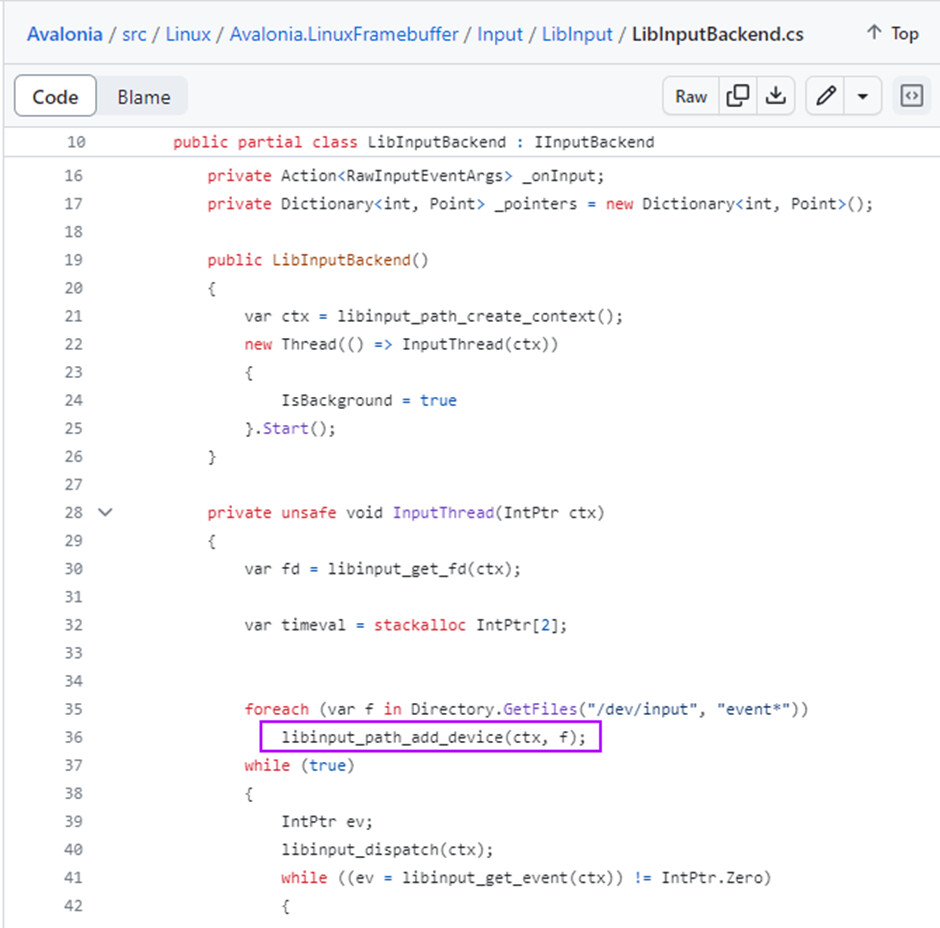Download the raw file icon
This screenshot has height=928, width=940.
click(x=775, y=96)
